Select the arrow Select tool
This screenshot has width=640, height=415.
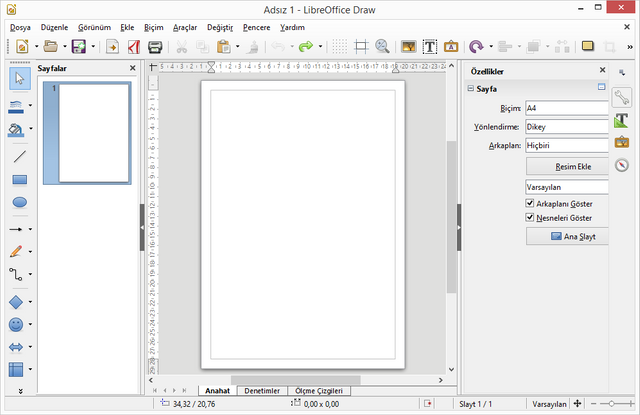(x=20, y=78)
